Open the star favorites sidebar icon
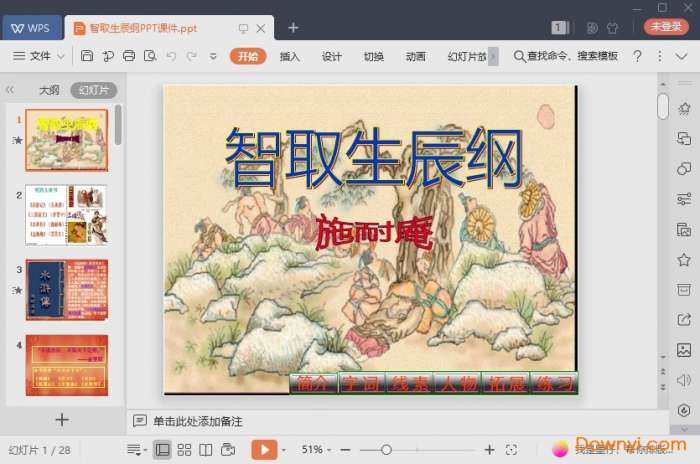The height and width of the screenshot is (464, 700). click(x=684, y=259)
